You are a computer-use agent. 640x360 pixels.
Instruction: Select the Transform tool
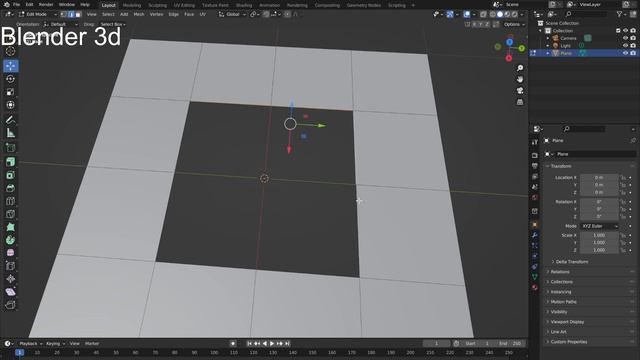pos(11,105)
